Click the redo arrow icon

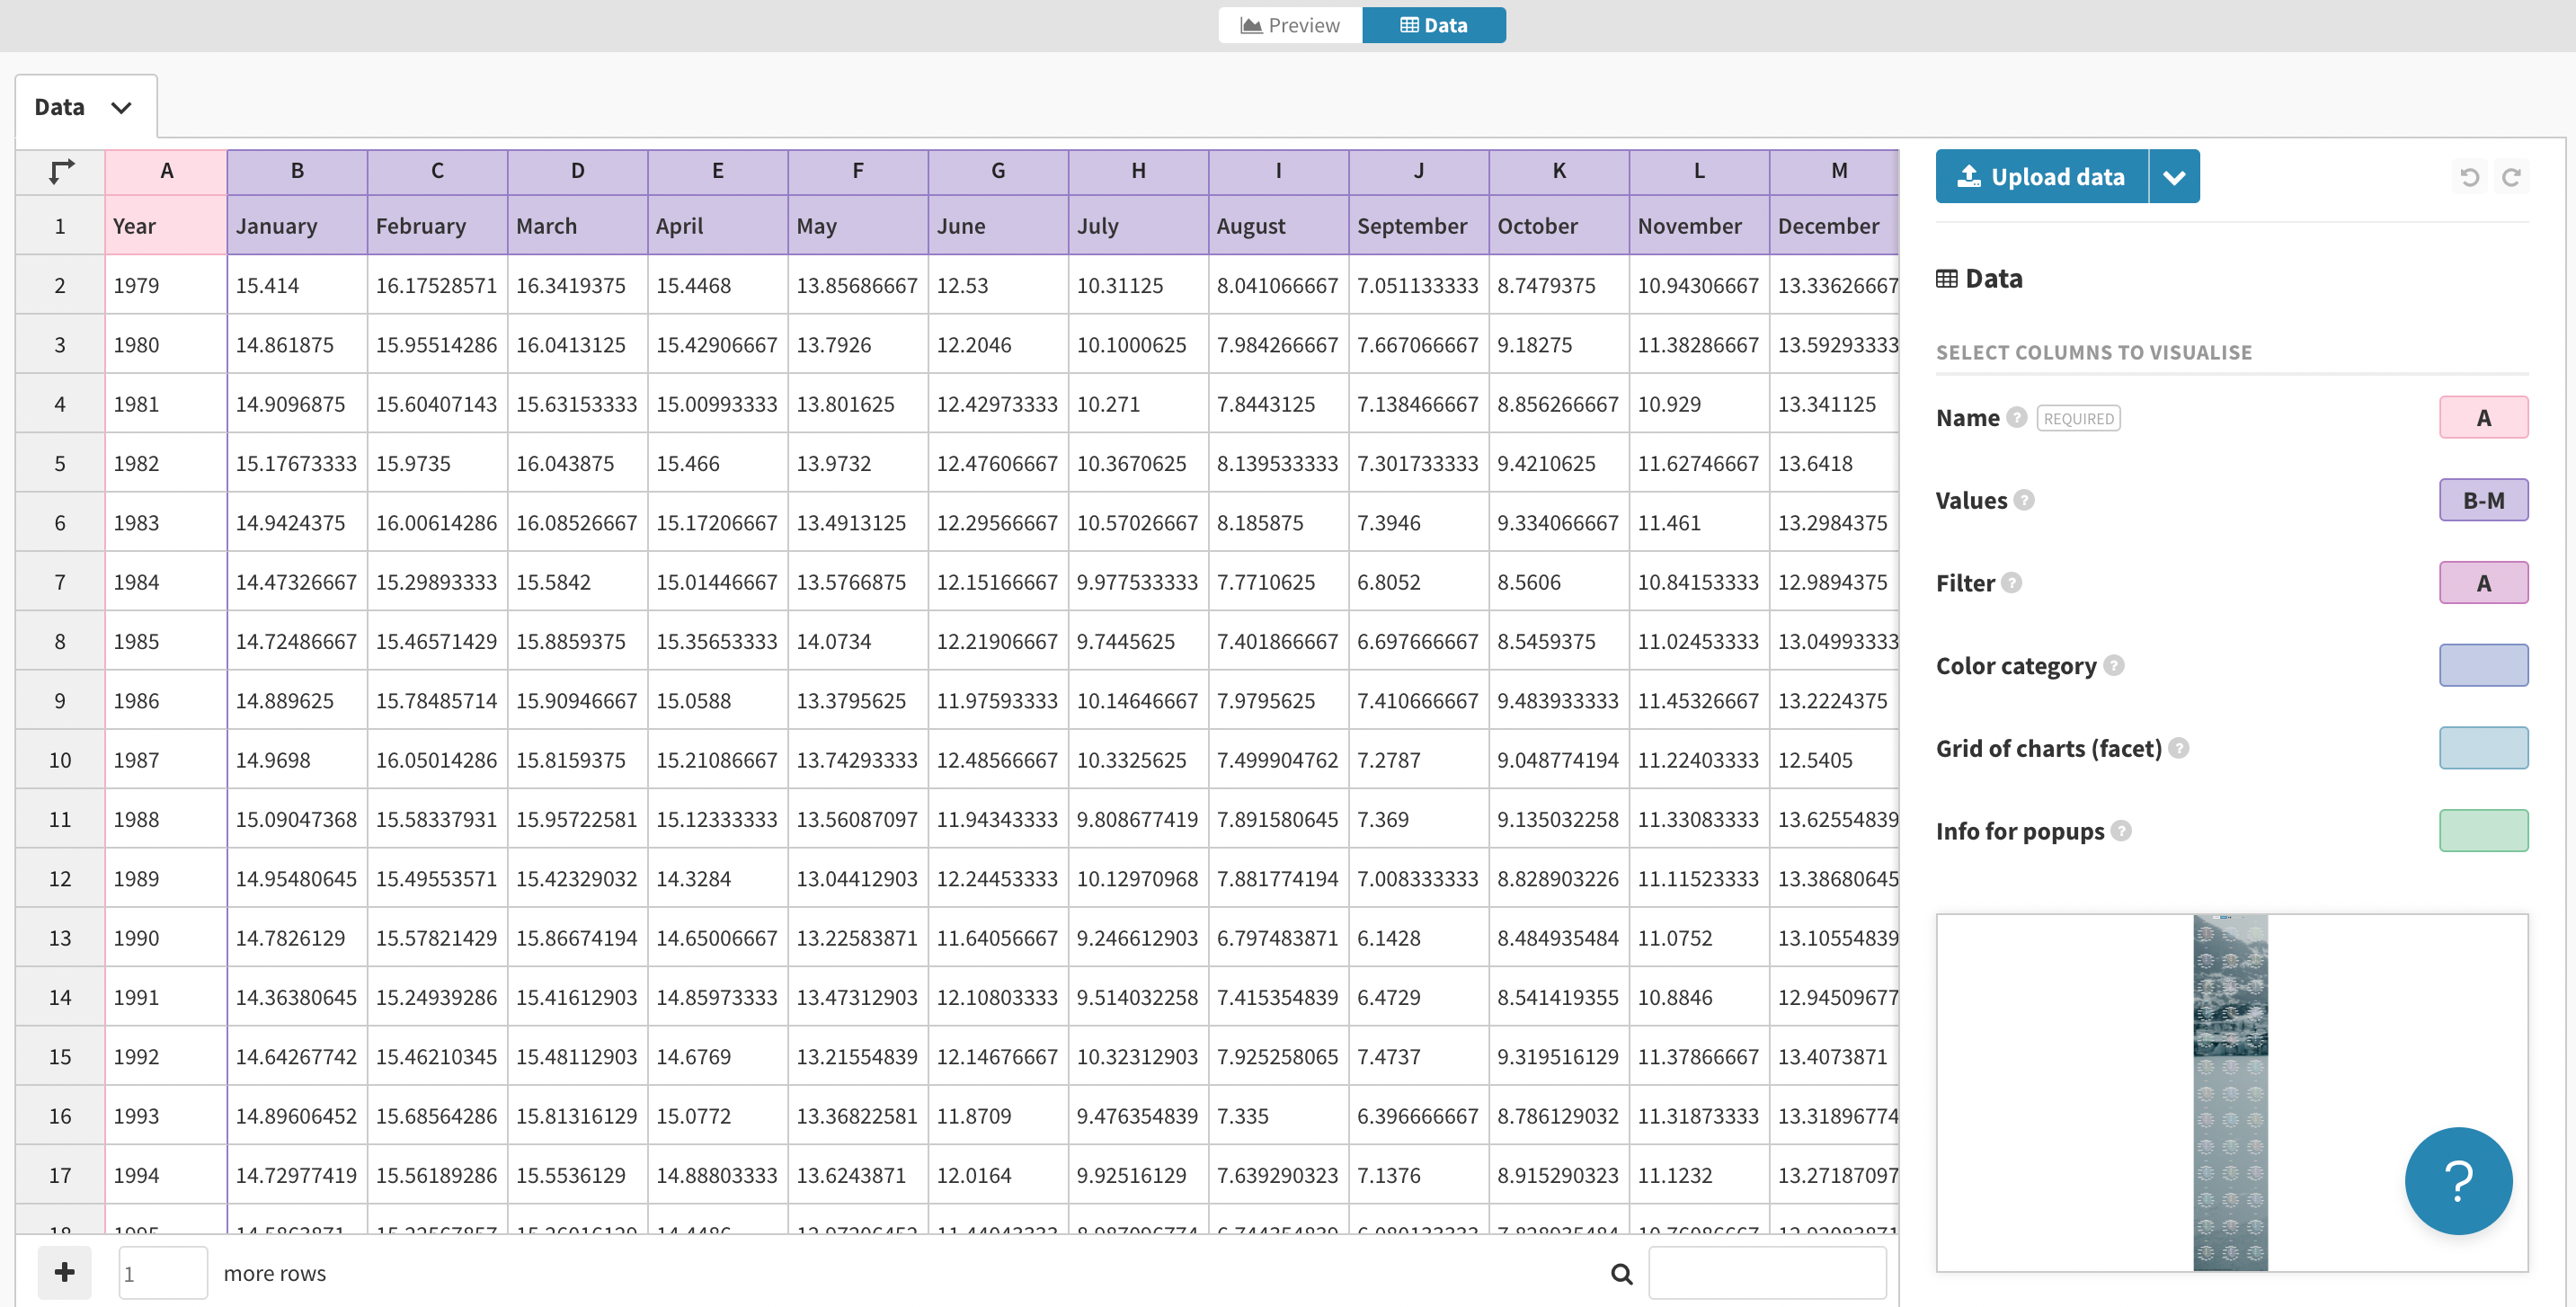click(2511, 177)
